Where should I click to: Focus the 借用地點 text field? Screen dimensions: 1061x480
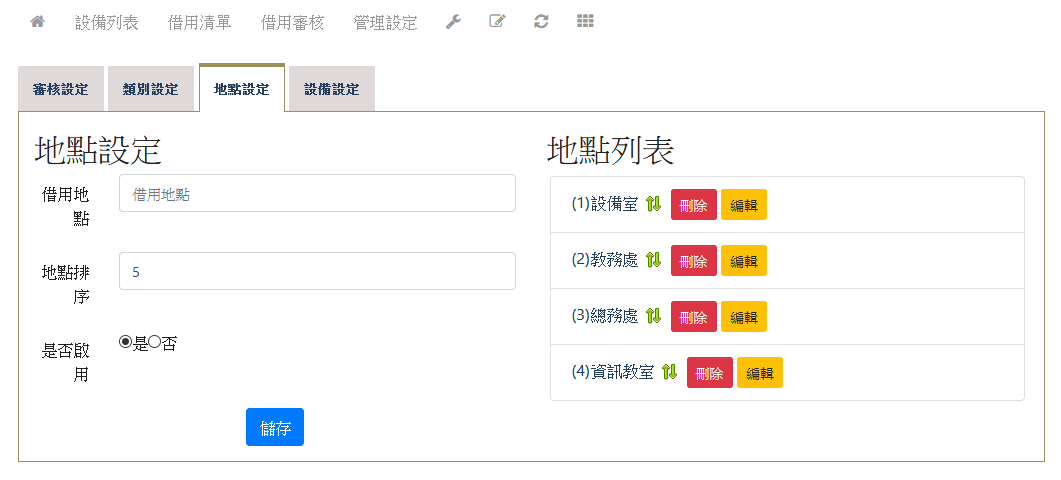[x=317, y=194]
